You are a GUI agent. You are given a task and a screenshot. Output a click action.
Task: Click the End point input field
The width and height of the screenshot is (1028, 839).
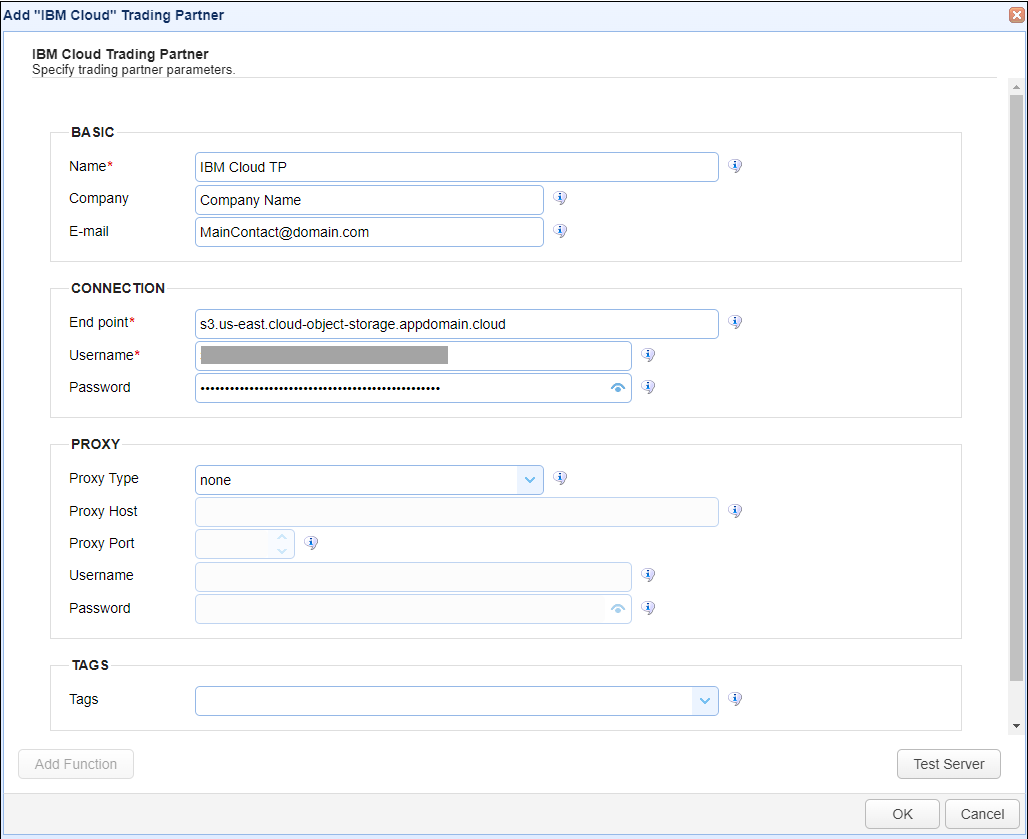457,324
